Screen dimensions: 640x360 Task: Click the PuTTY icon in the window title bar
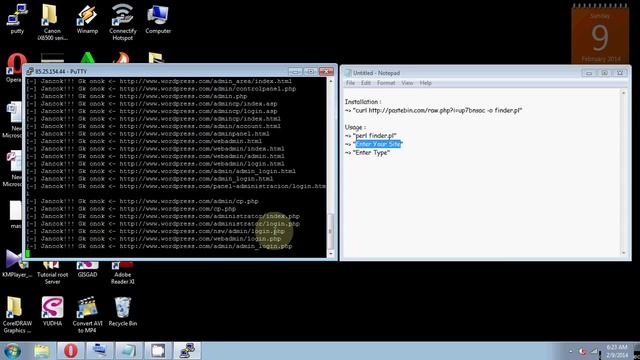tap(29, 71)
